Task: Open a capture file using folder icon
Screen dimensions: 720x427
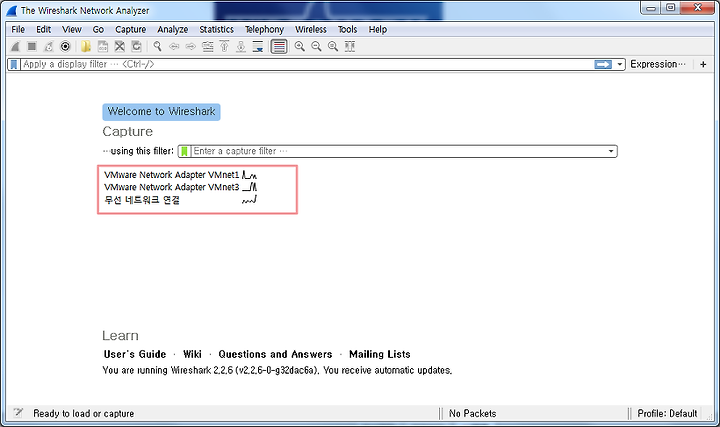Action: tap(86, 46)
